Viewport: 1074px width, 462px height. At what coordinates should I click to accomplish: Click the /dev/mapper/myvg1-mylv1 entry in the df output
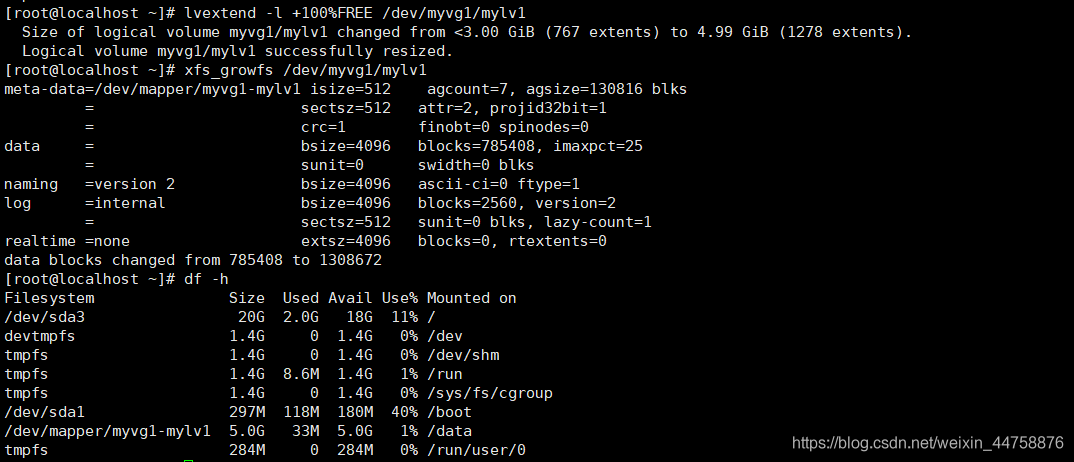108,431
